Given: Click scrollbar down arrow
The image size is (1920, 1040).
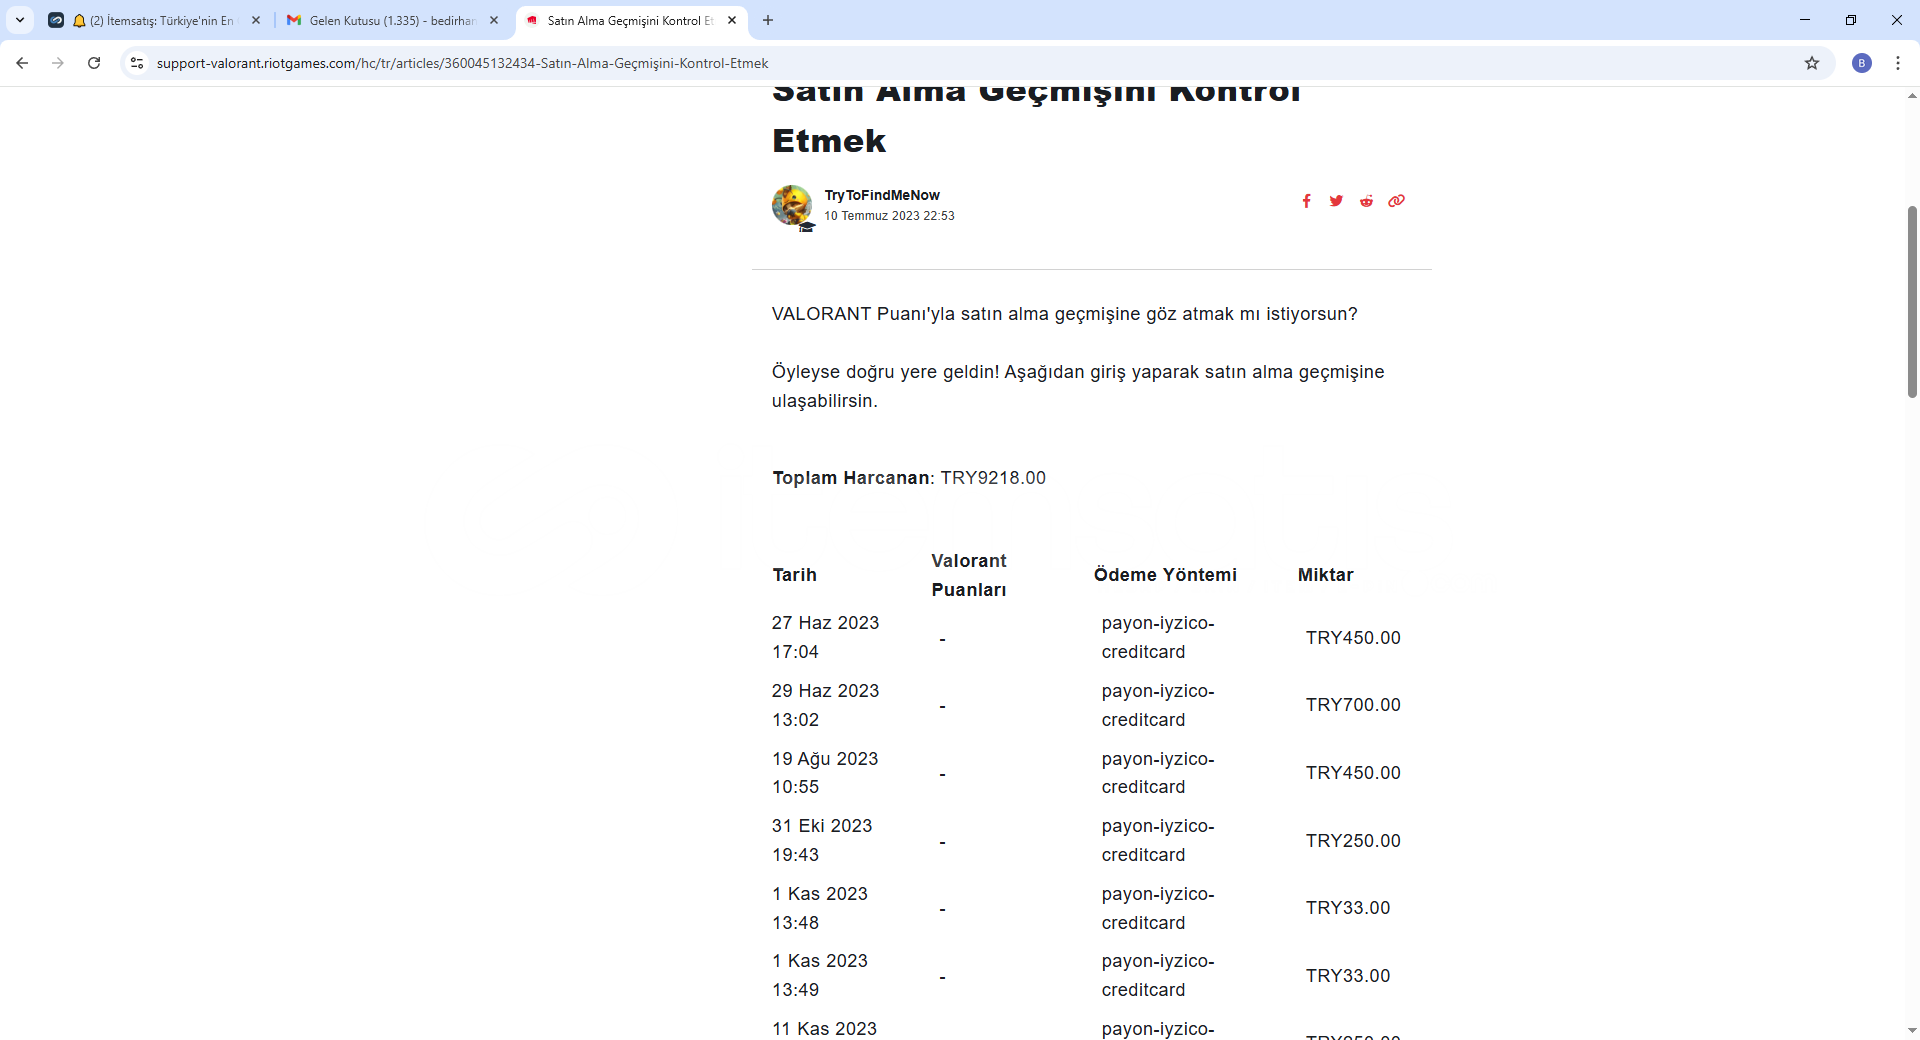Looking at the screenshot, I should (1912, 1030).
